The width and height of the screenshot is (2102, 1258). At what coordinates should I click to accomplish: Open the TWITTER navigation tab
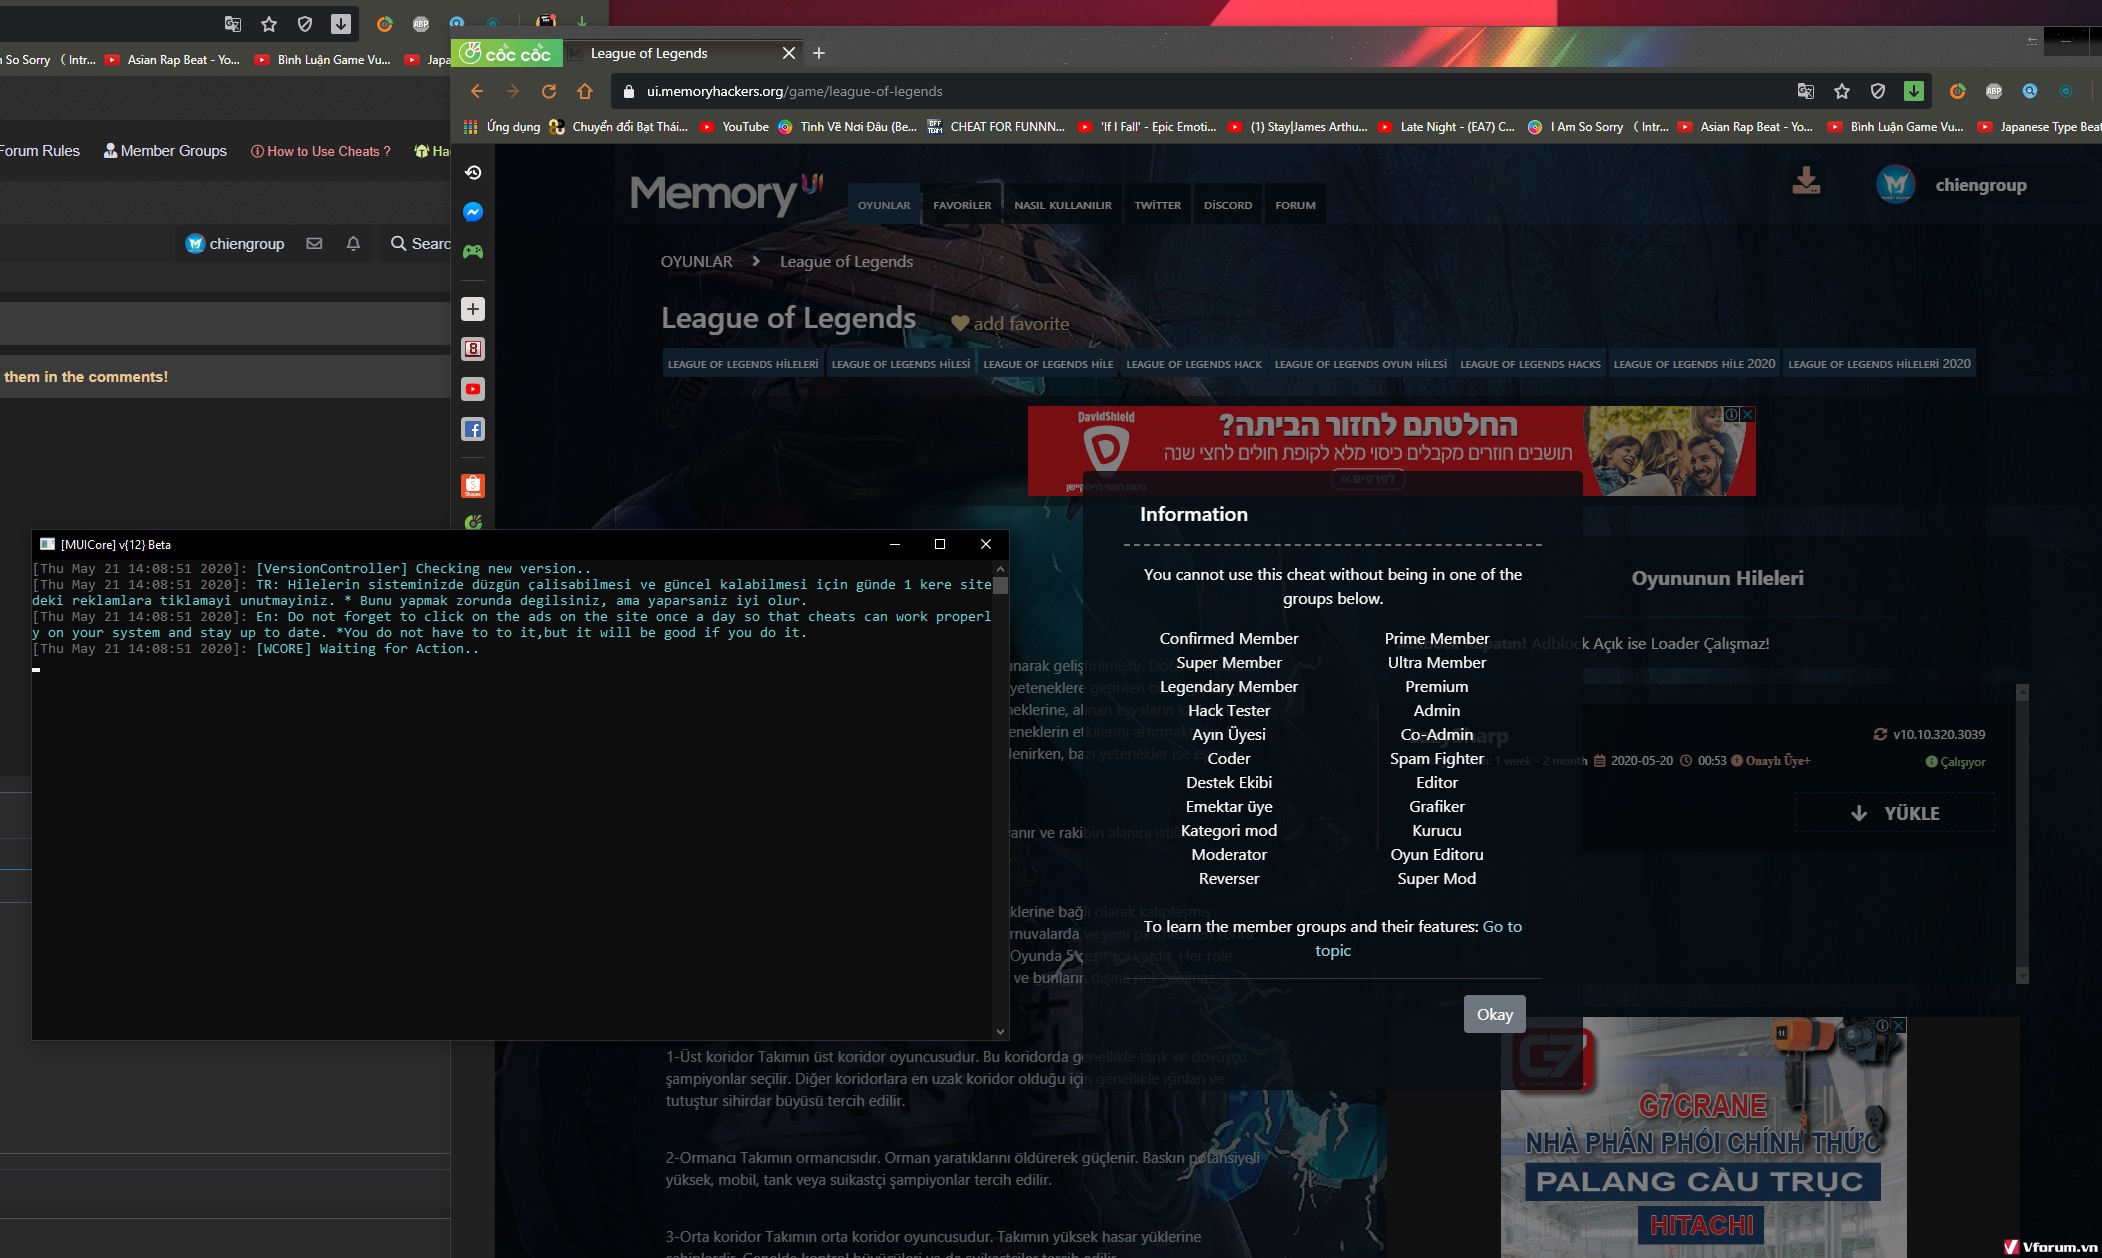click(1157, 205)
